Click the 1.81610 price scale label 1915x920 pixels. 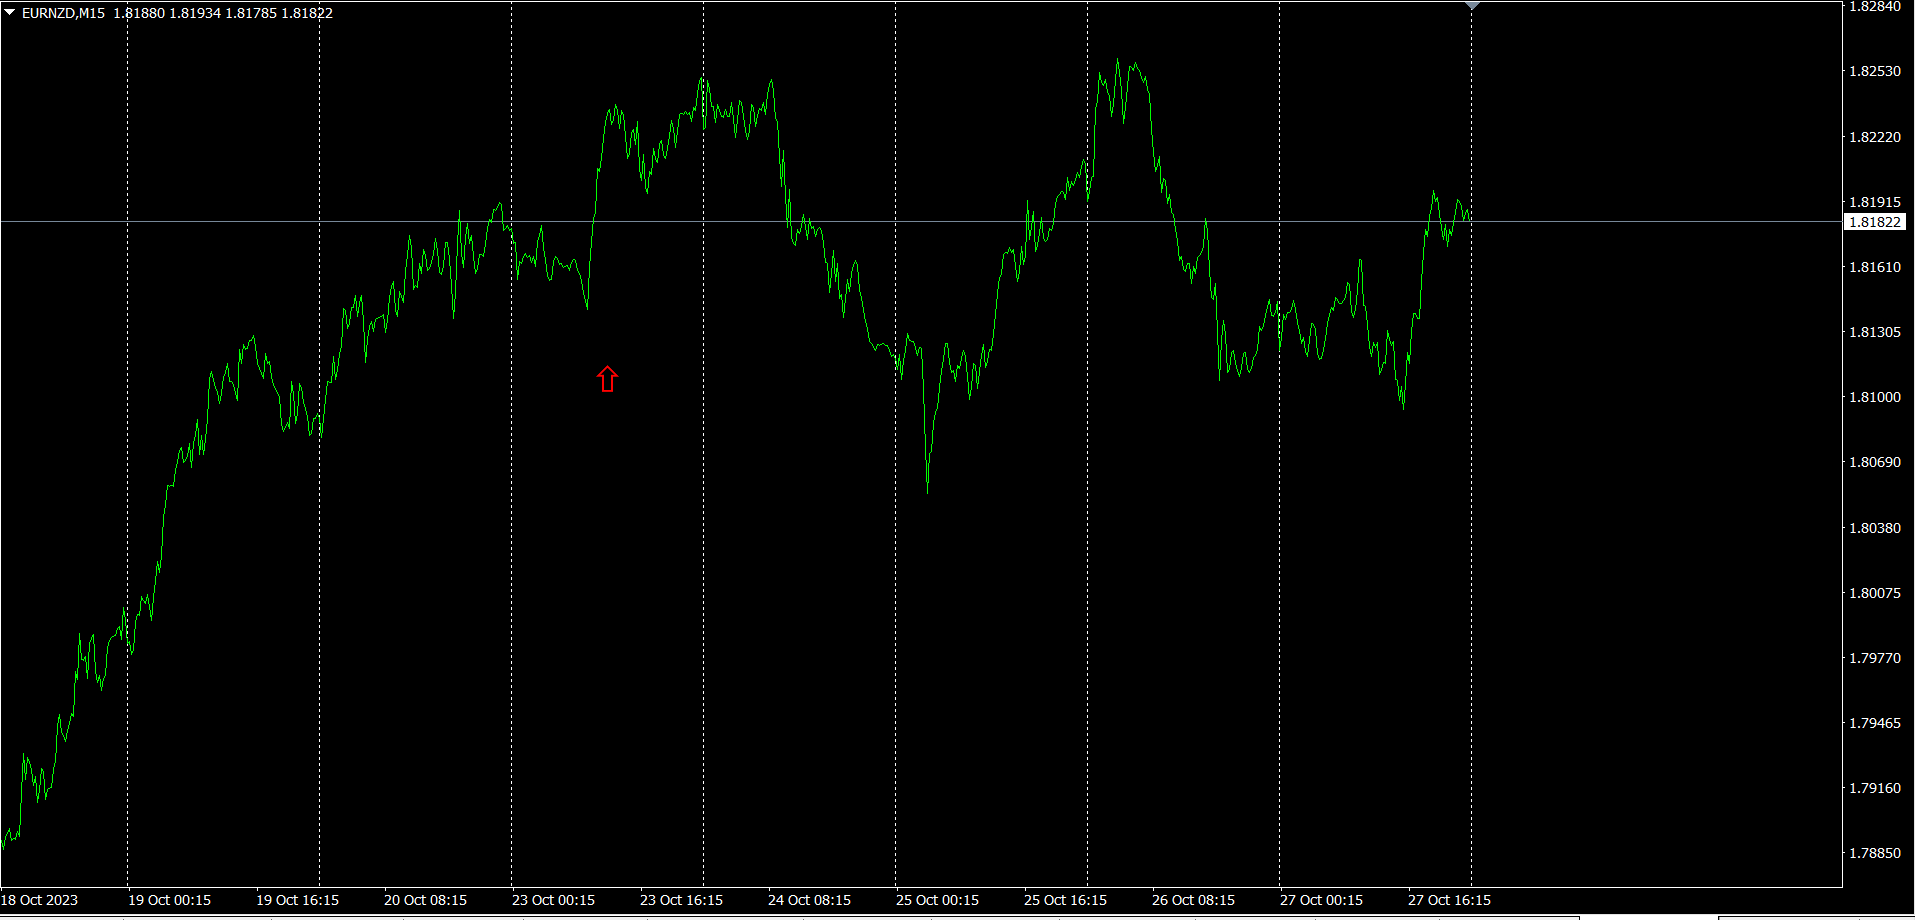[x=1875, y=267]
